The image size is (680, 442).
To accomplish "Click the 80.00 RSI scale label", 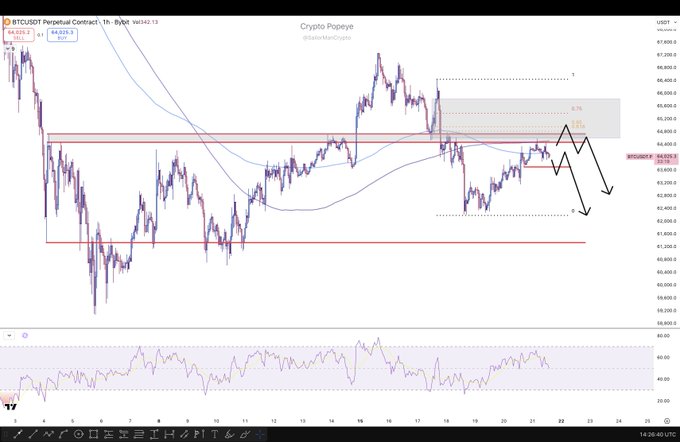I will coord(663,336).
